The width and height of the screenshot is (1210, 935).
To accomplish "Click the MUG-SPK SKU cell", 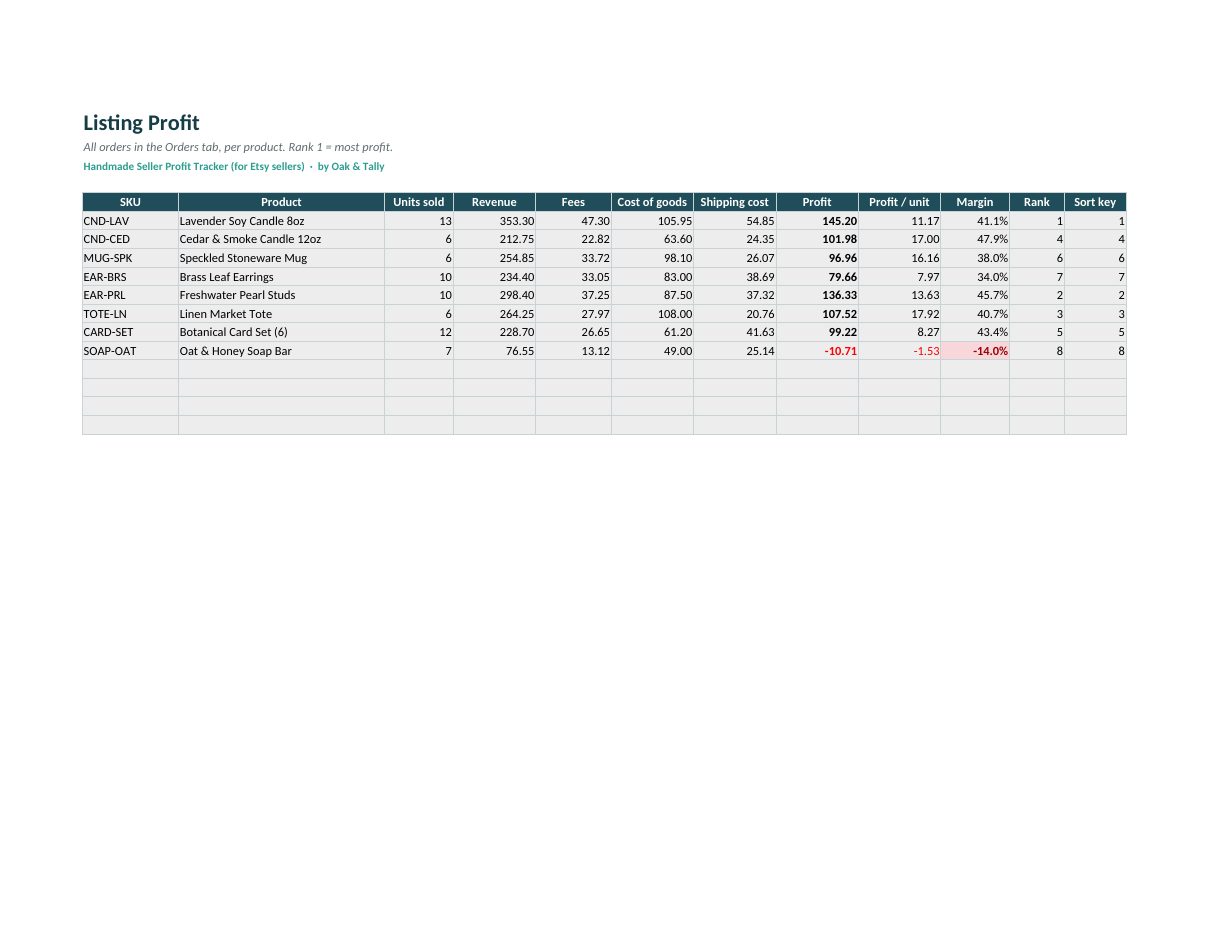I will 130,258.
